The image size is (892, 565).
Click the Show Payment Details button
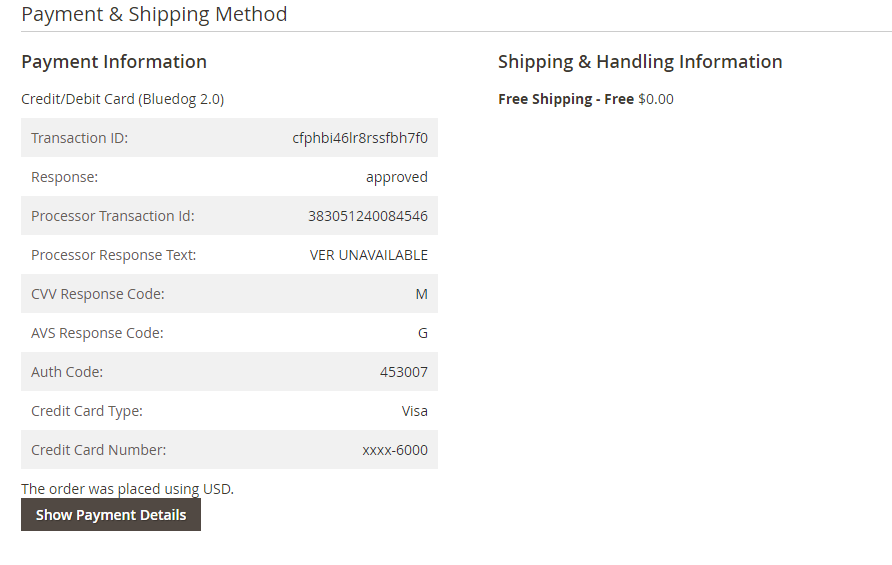click(x=111, y=515)
